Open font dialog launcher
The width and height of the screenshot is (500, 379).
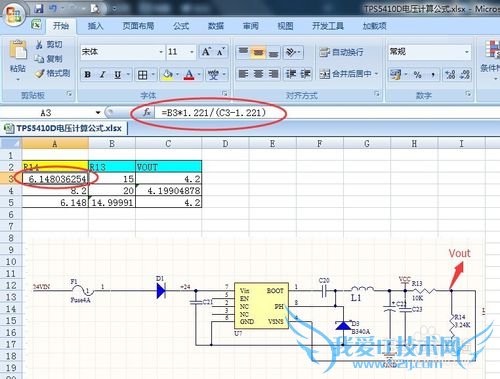click(x=225, y=94)
